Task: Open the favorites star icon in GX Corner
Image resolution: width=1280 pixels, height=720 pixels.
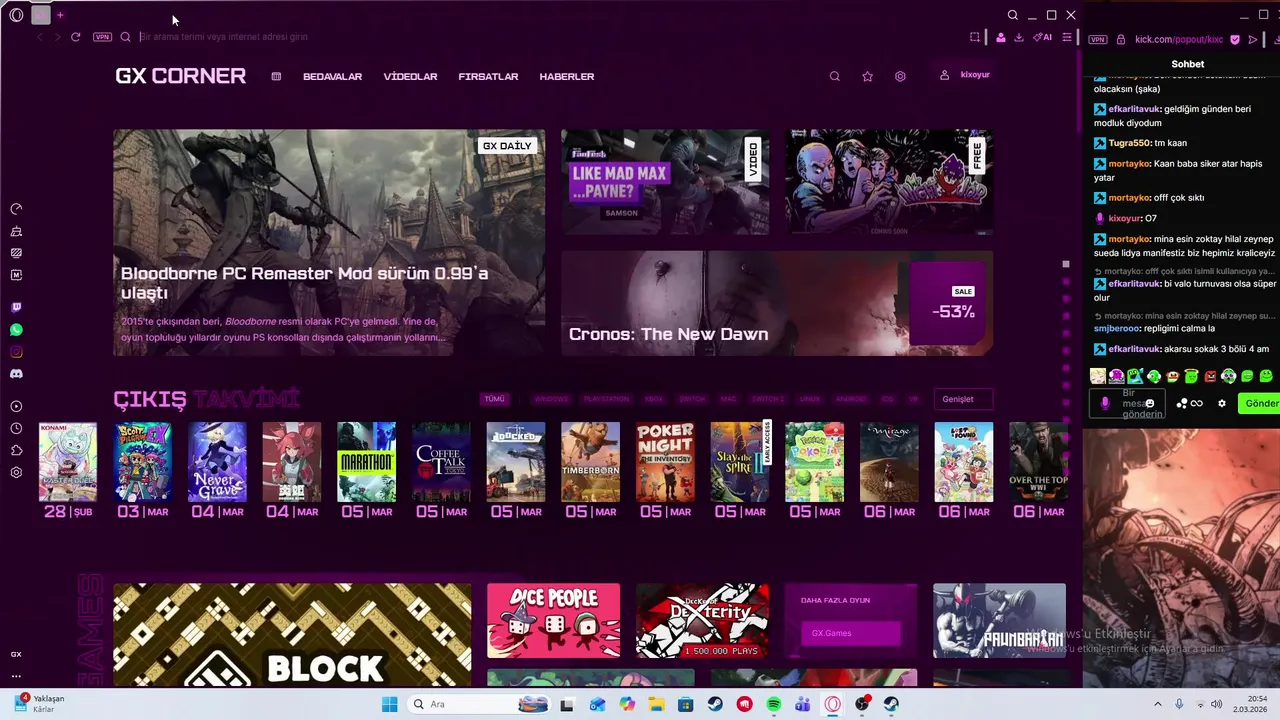Action: [867, 76]
